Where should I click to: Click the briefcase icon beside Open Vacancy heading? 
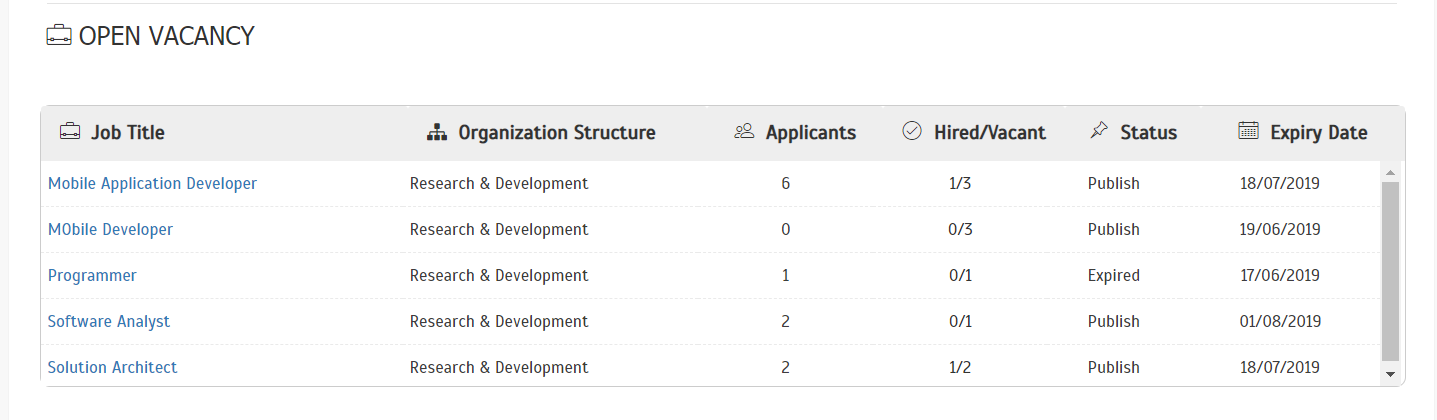coord(59,36)
